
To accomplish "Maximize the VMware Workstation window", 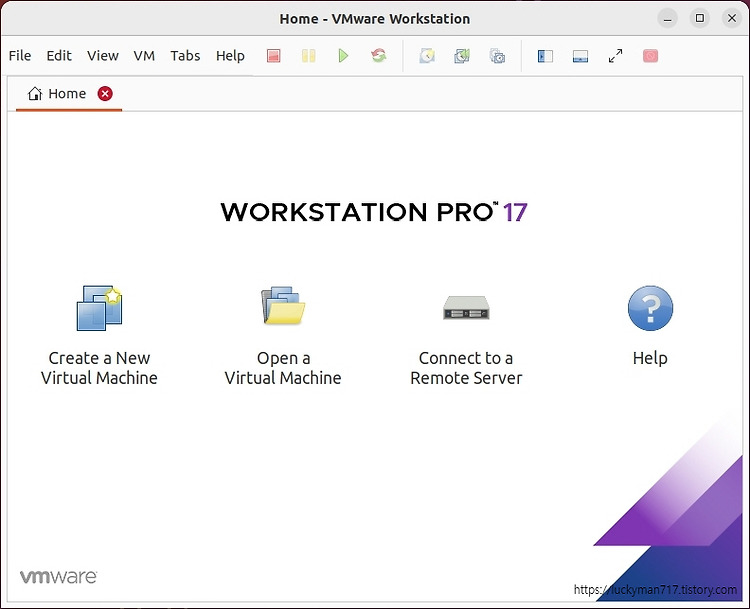I will click(x=700, y=18).
